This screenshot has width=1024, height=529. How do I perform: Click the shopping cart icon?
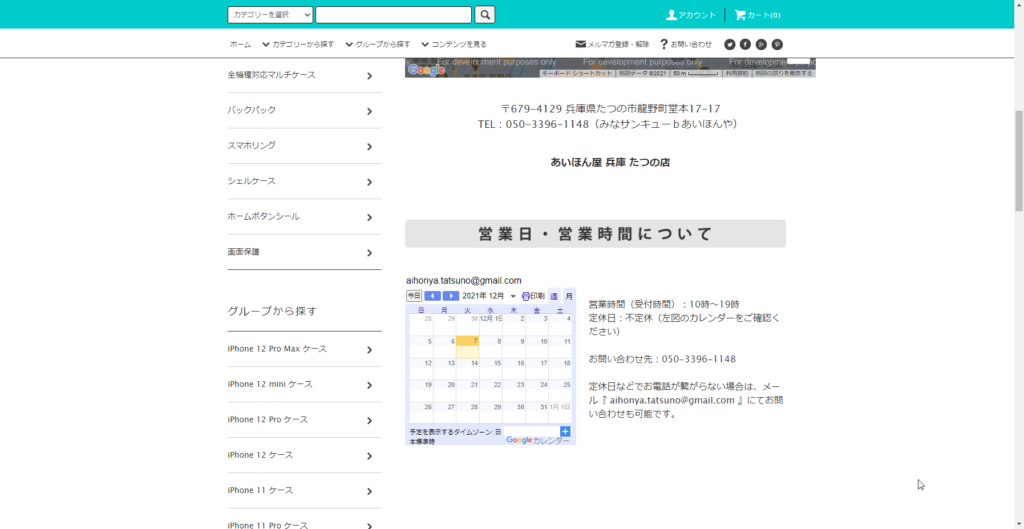pos(740,14)
